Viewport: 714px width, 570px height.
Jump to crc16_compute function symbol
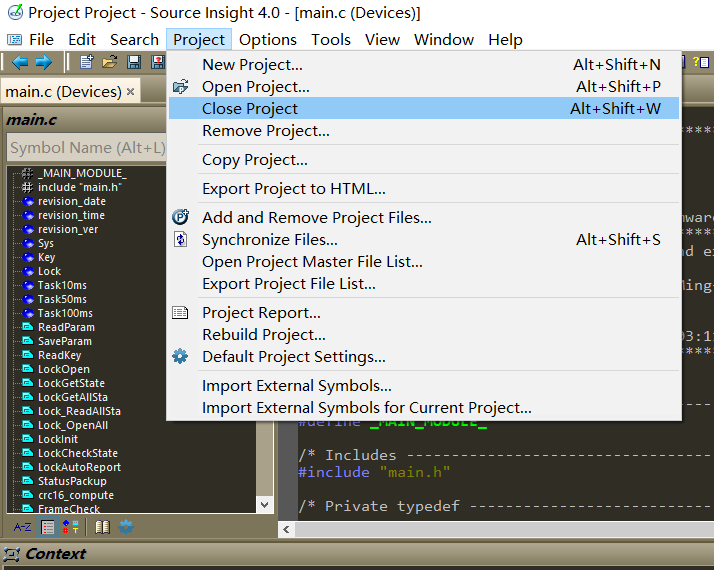pos(76,495)
